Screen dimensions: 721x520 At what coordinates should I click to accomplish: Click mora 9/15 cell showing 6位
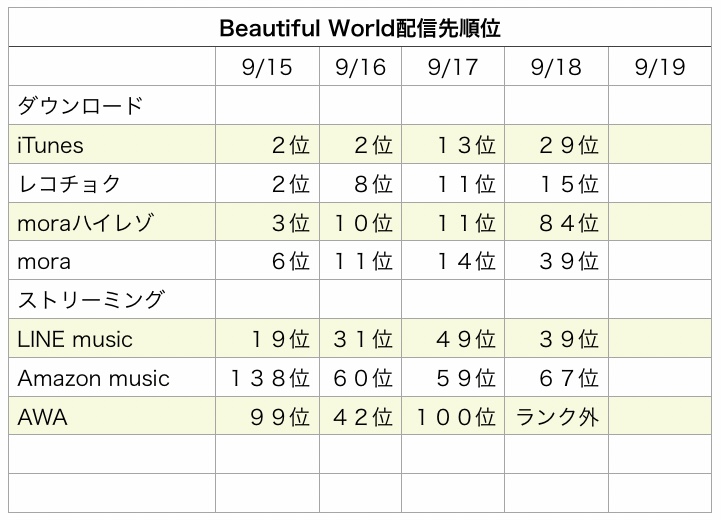(267, 261)
